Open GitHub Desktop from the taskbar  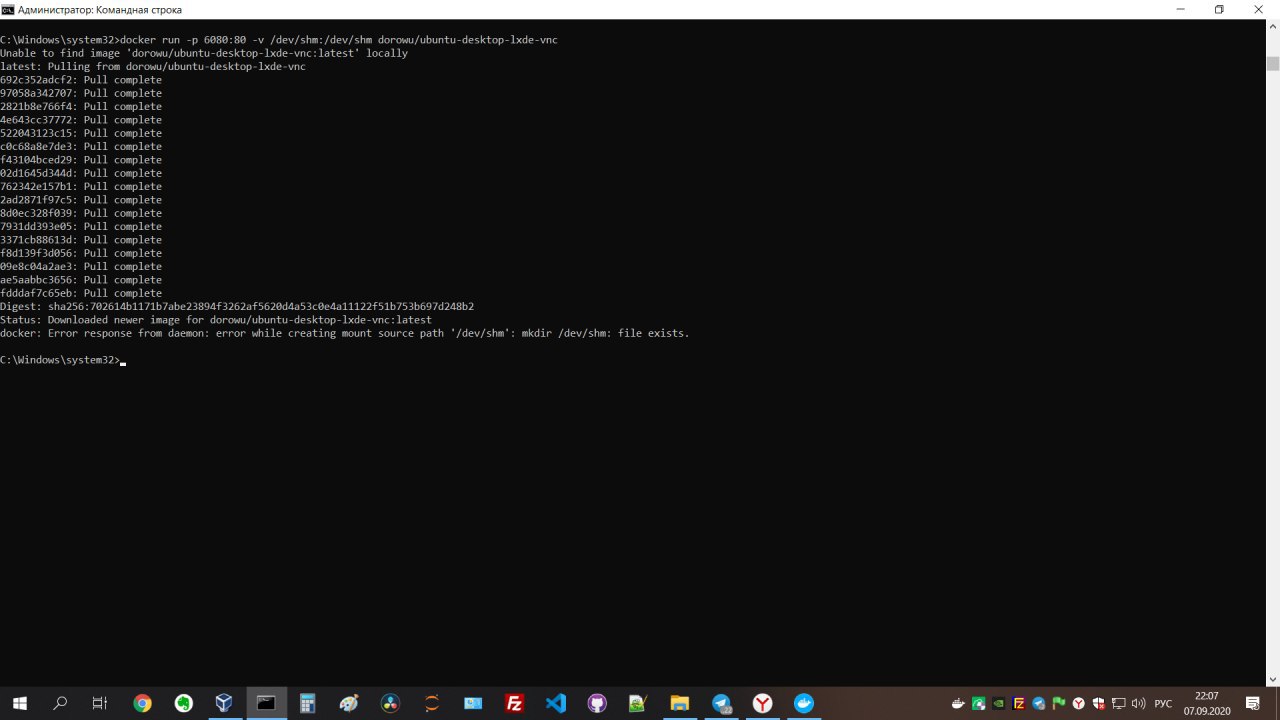(x=597, y=703)
